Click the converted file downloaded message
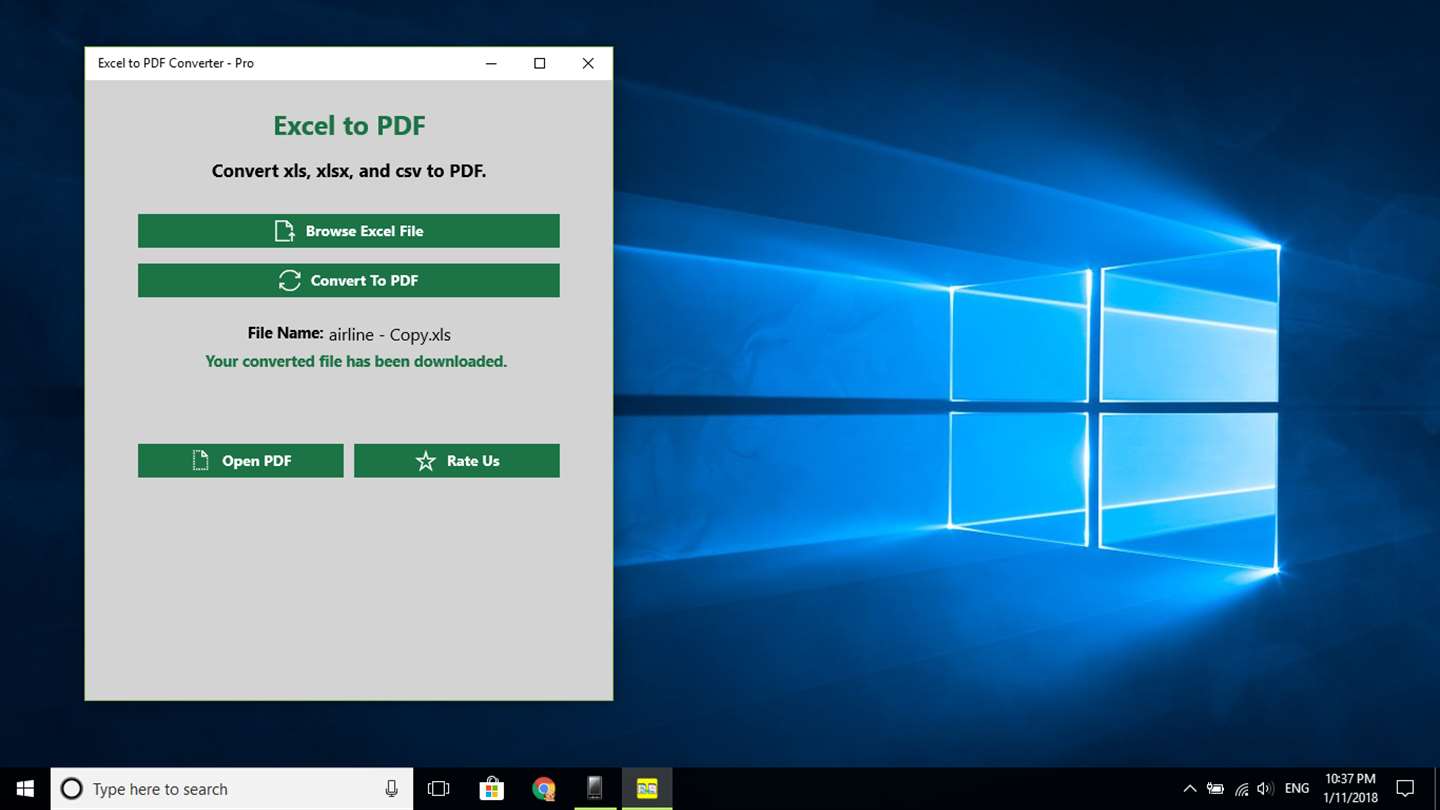 tap(356, 362)
